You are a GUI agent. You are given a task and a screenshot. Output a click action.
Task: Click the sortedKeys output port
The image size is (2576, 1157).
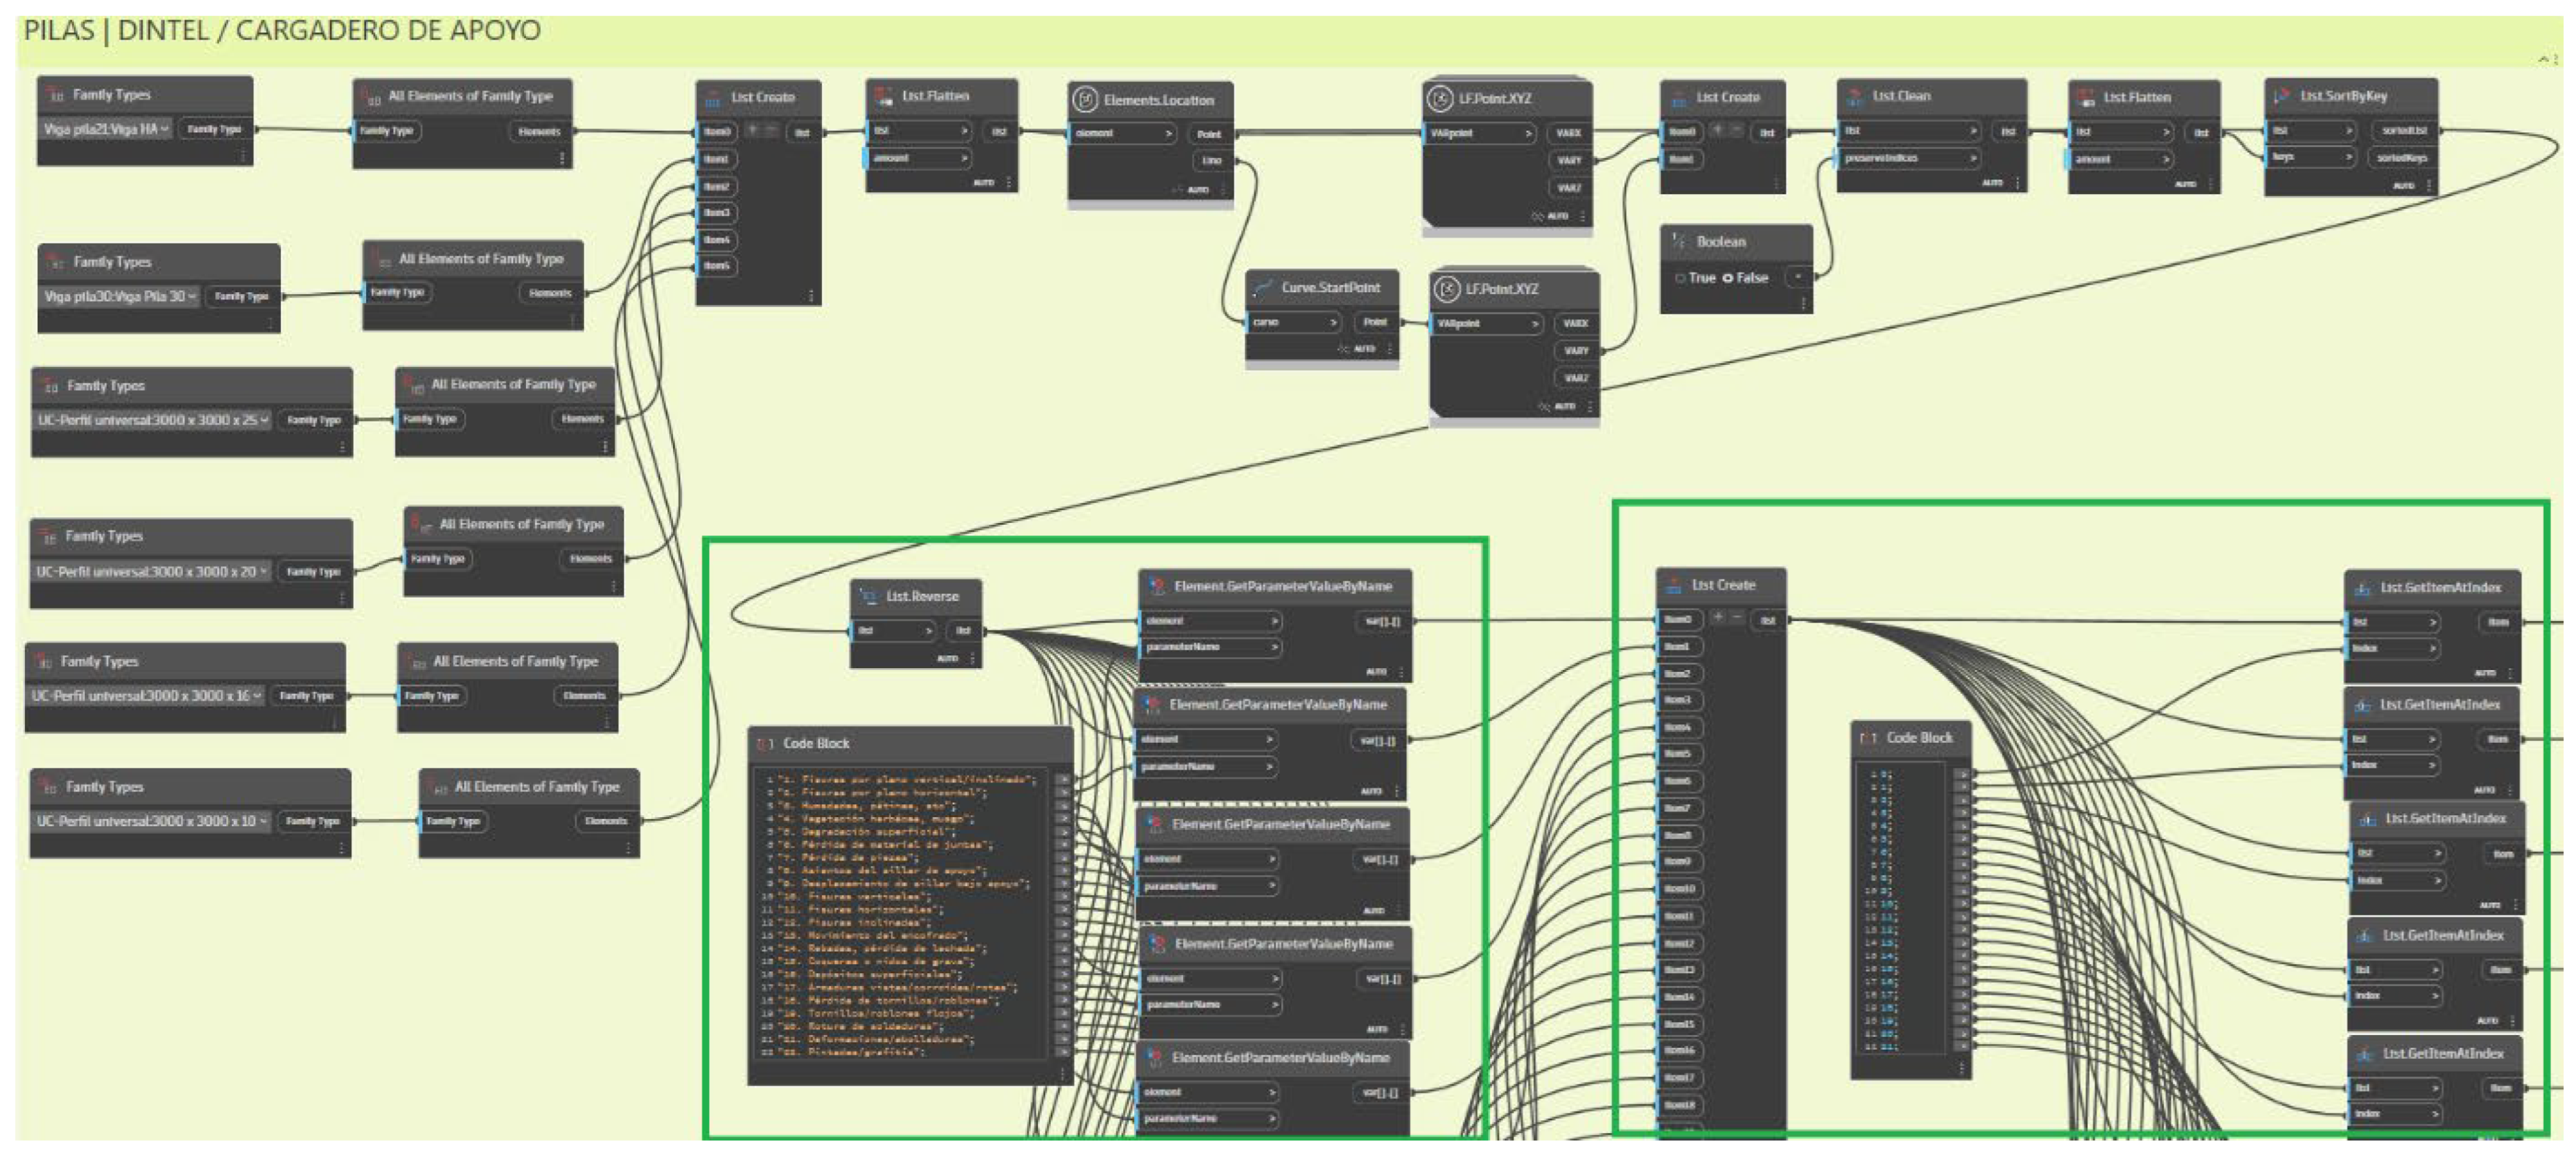2402,158
